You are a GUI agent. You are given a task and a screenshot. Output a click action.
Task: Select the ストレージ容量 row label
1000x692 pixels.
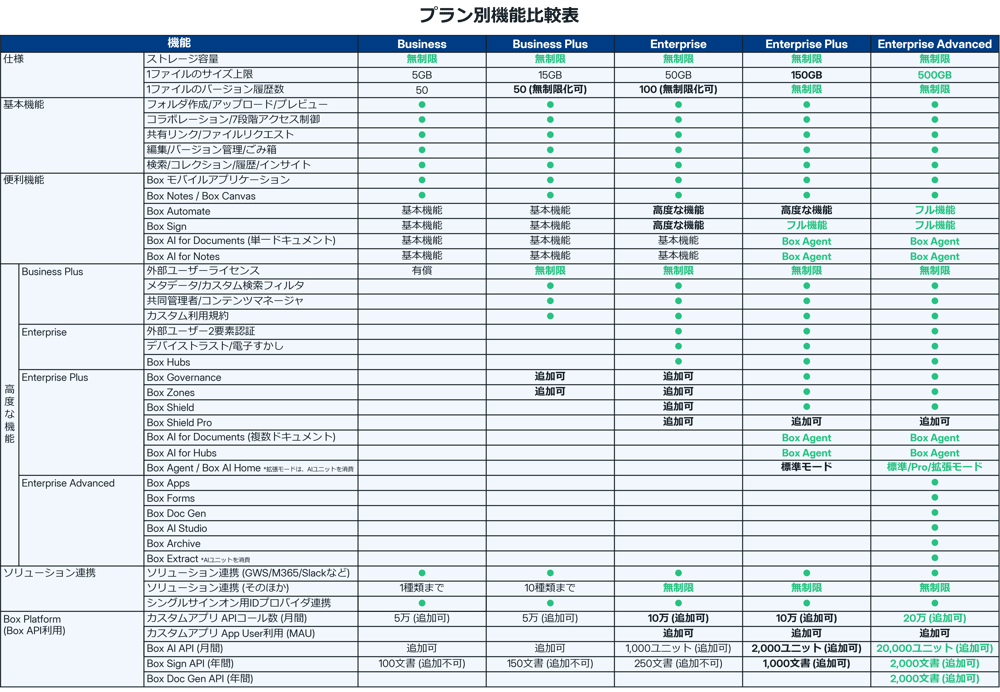pos(182,59)
